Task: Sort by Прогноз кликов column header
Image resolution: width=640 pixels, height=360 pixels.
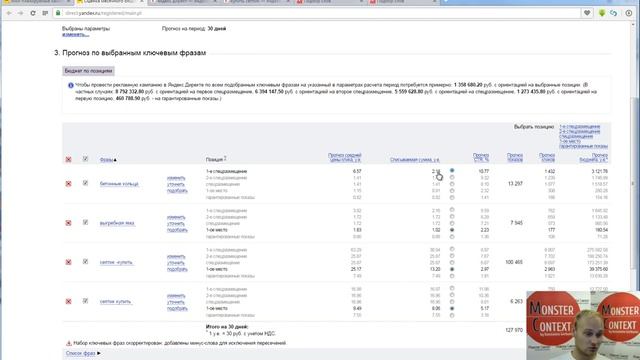Action: tap(547, 157)
